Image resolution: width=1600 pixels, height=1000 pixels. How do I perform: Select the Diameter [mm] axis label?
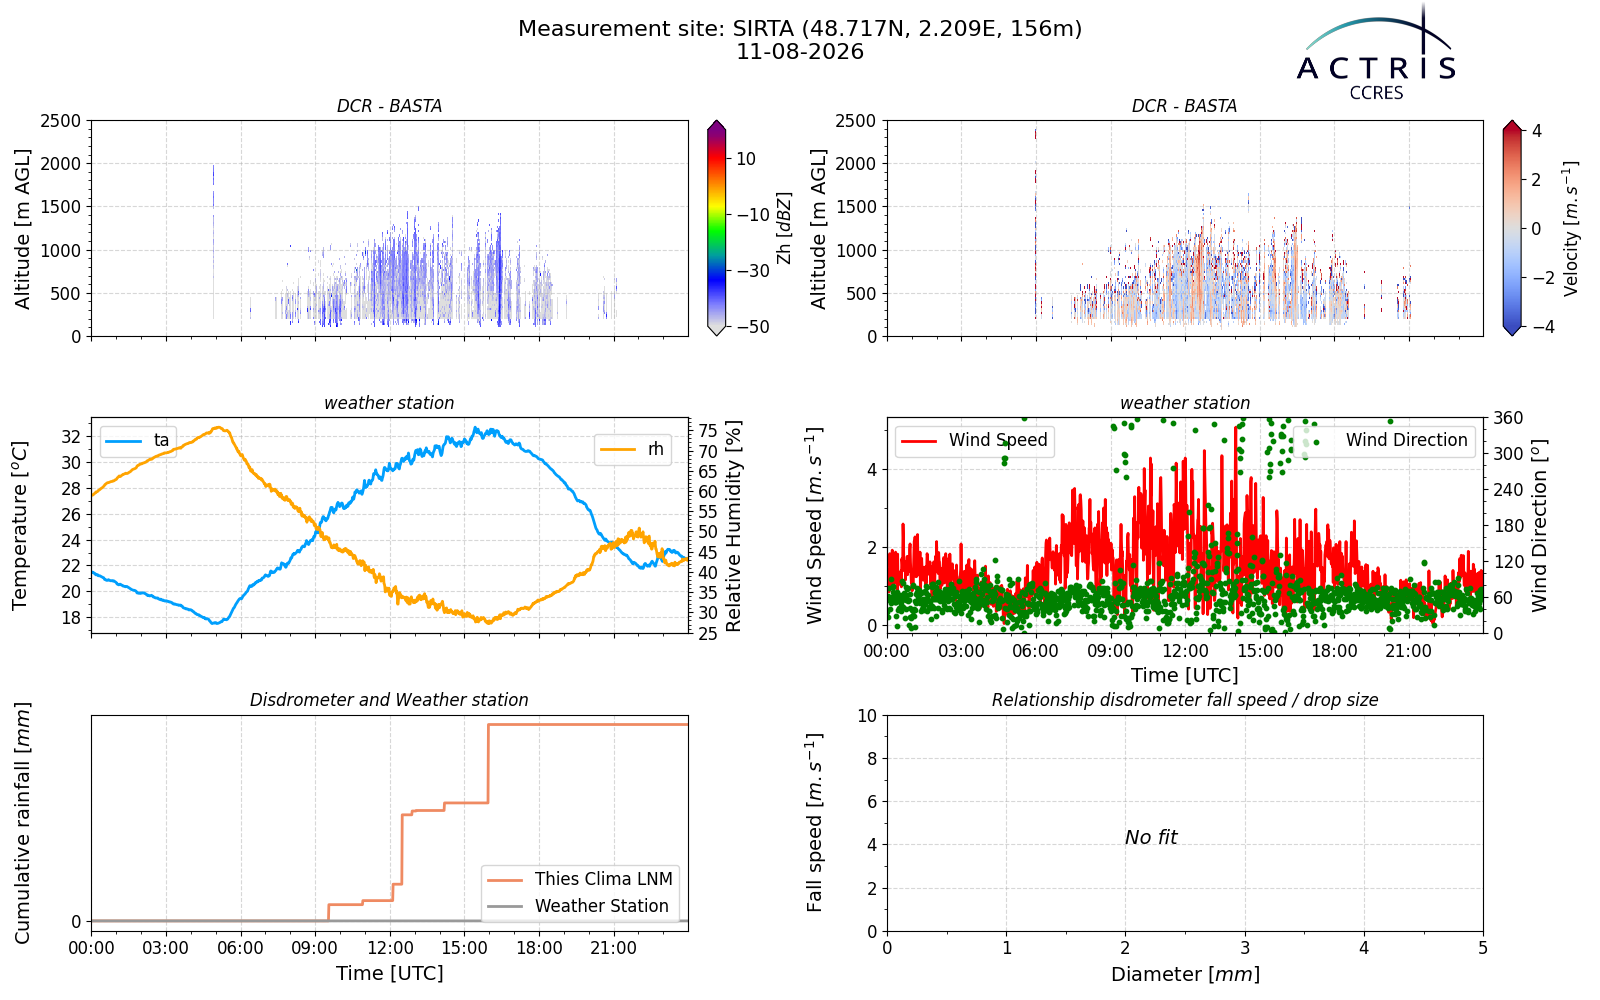pyautogui.click(x=1185, y=974)
